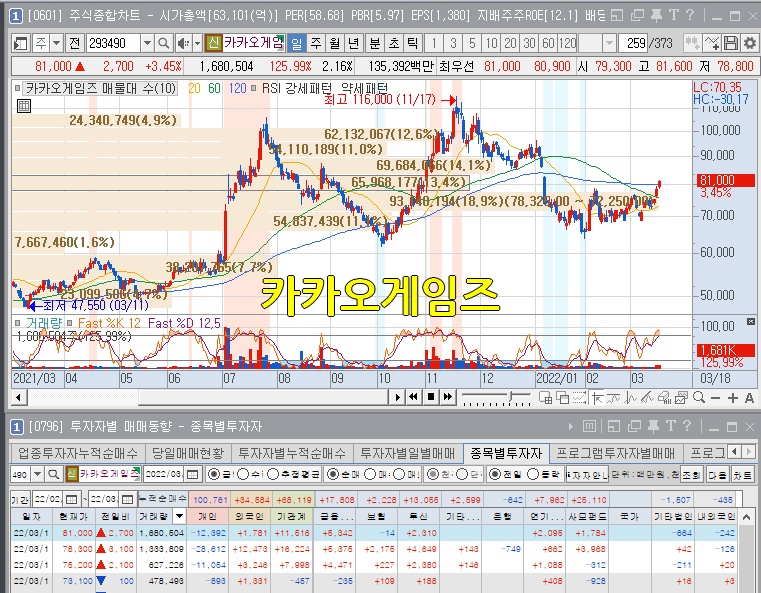761x593 pixels.
Task: Open the empty interval dropdown after 120
Action: pos(609,44)
